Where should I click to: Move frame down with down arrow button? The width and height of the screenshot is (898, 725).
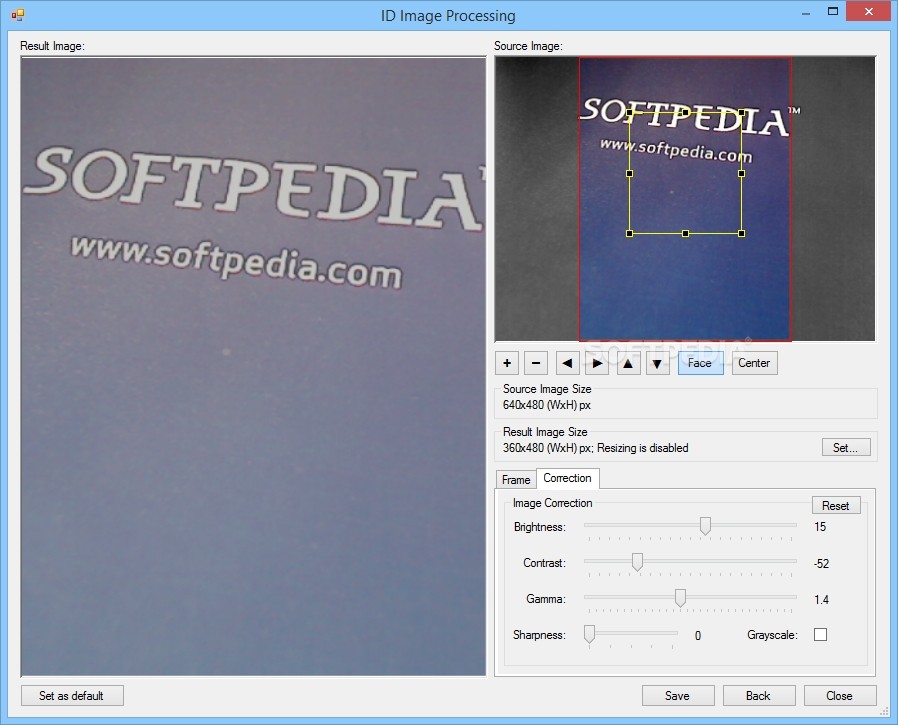tap(657, 363)
